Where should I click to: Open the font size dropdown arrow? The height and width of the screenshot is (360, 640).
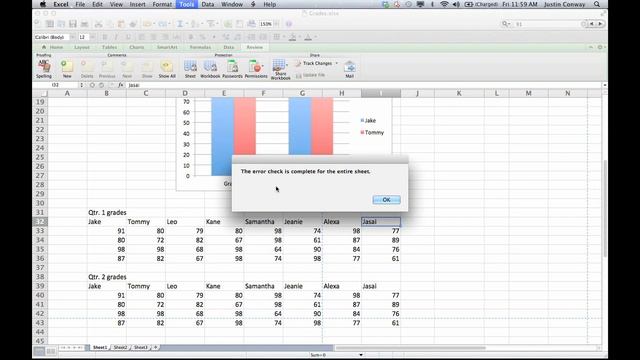click(x=92, y=37)
